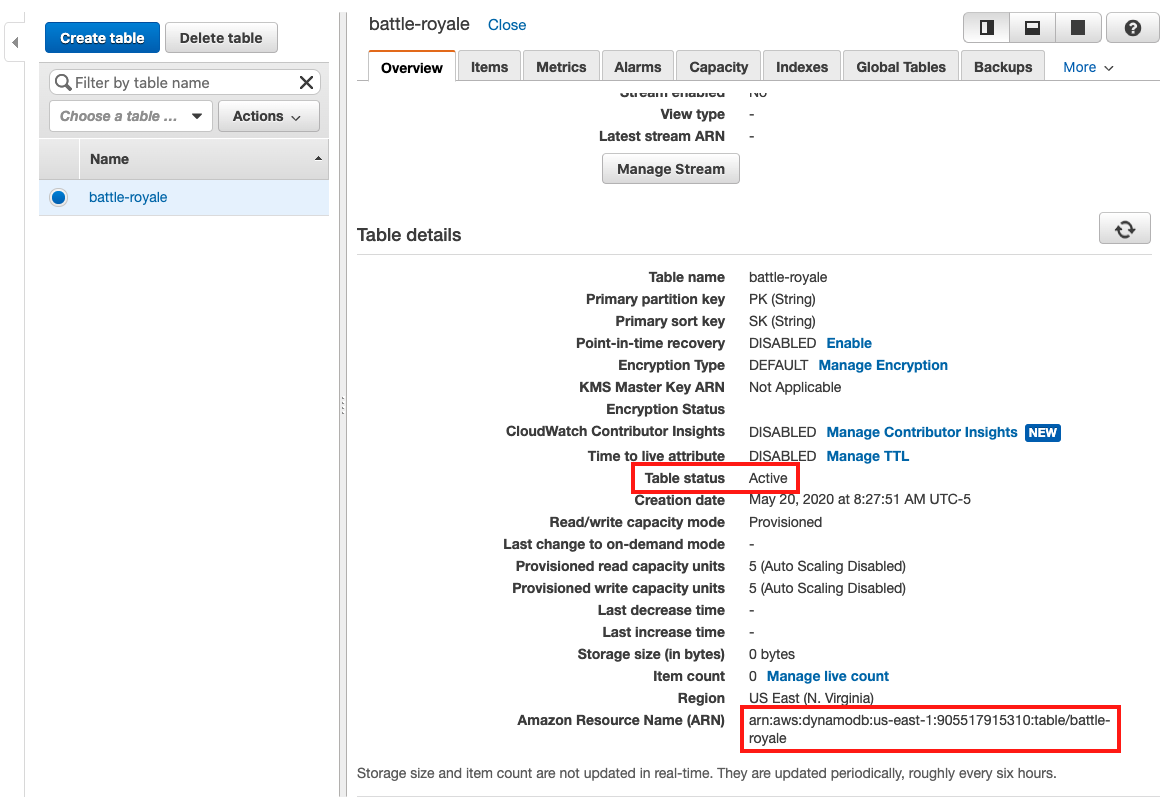1167x797 pixels.
Task: Close the battle-royale detail panel
Action: [x=507, y=25]
